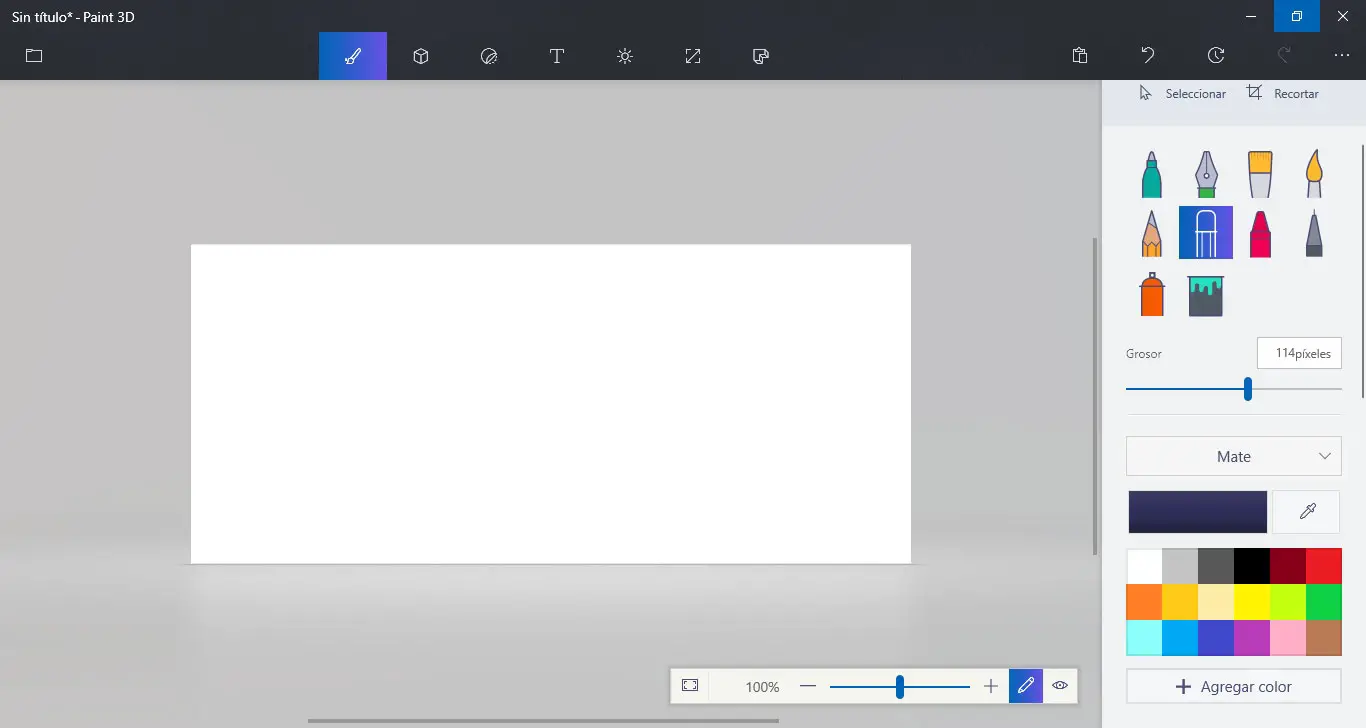Click the white drawing canvas

[551, 404]
